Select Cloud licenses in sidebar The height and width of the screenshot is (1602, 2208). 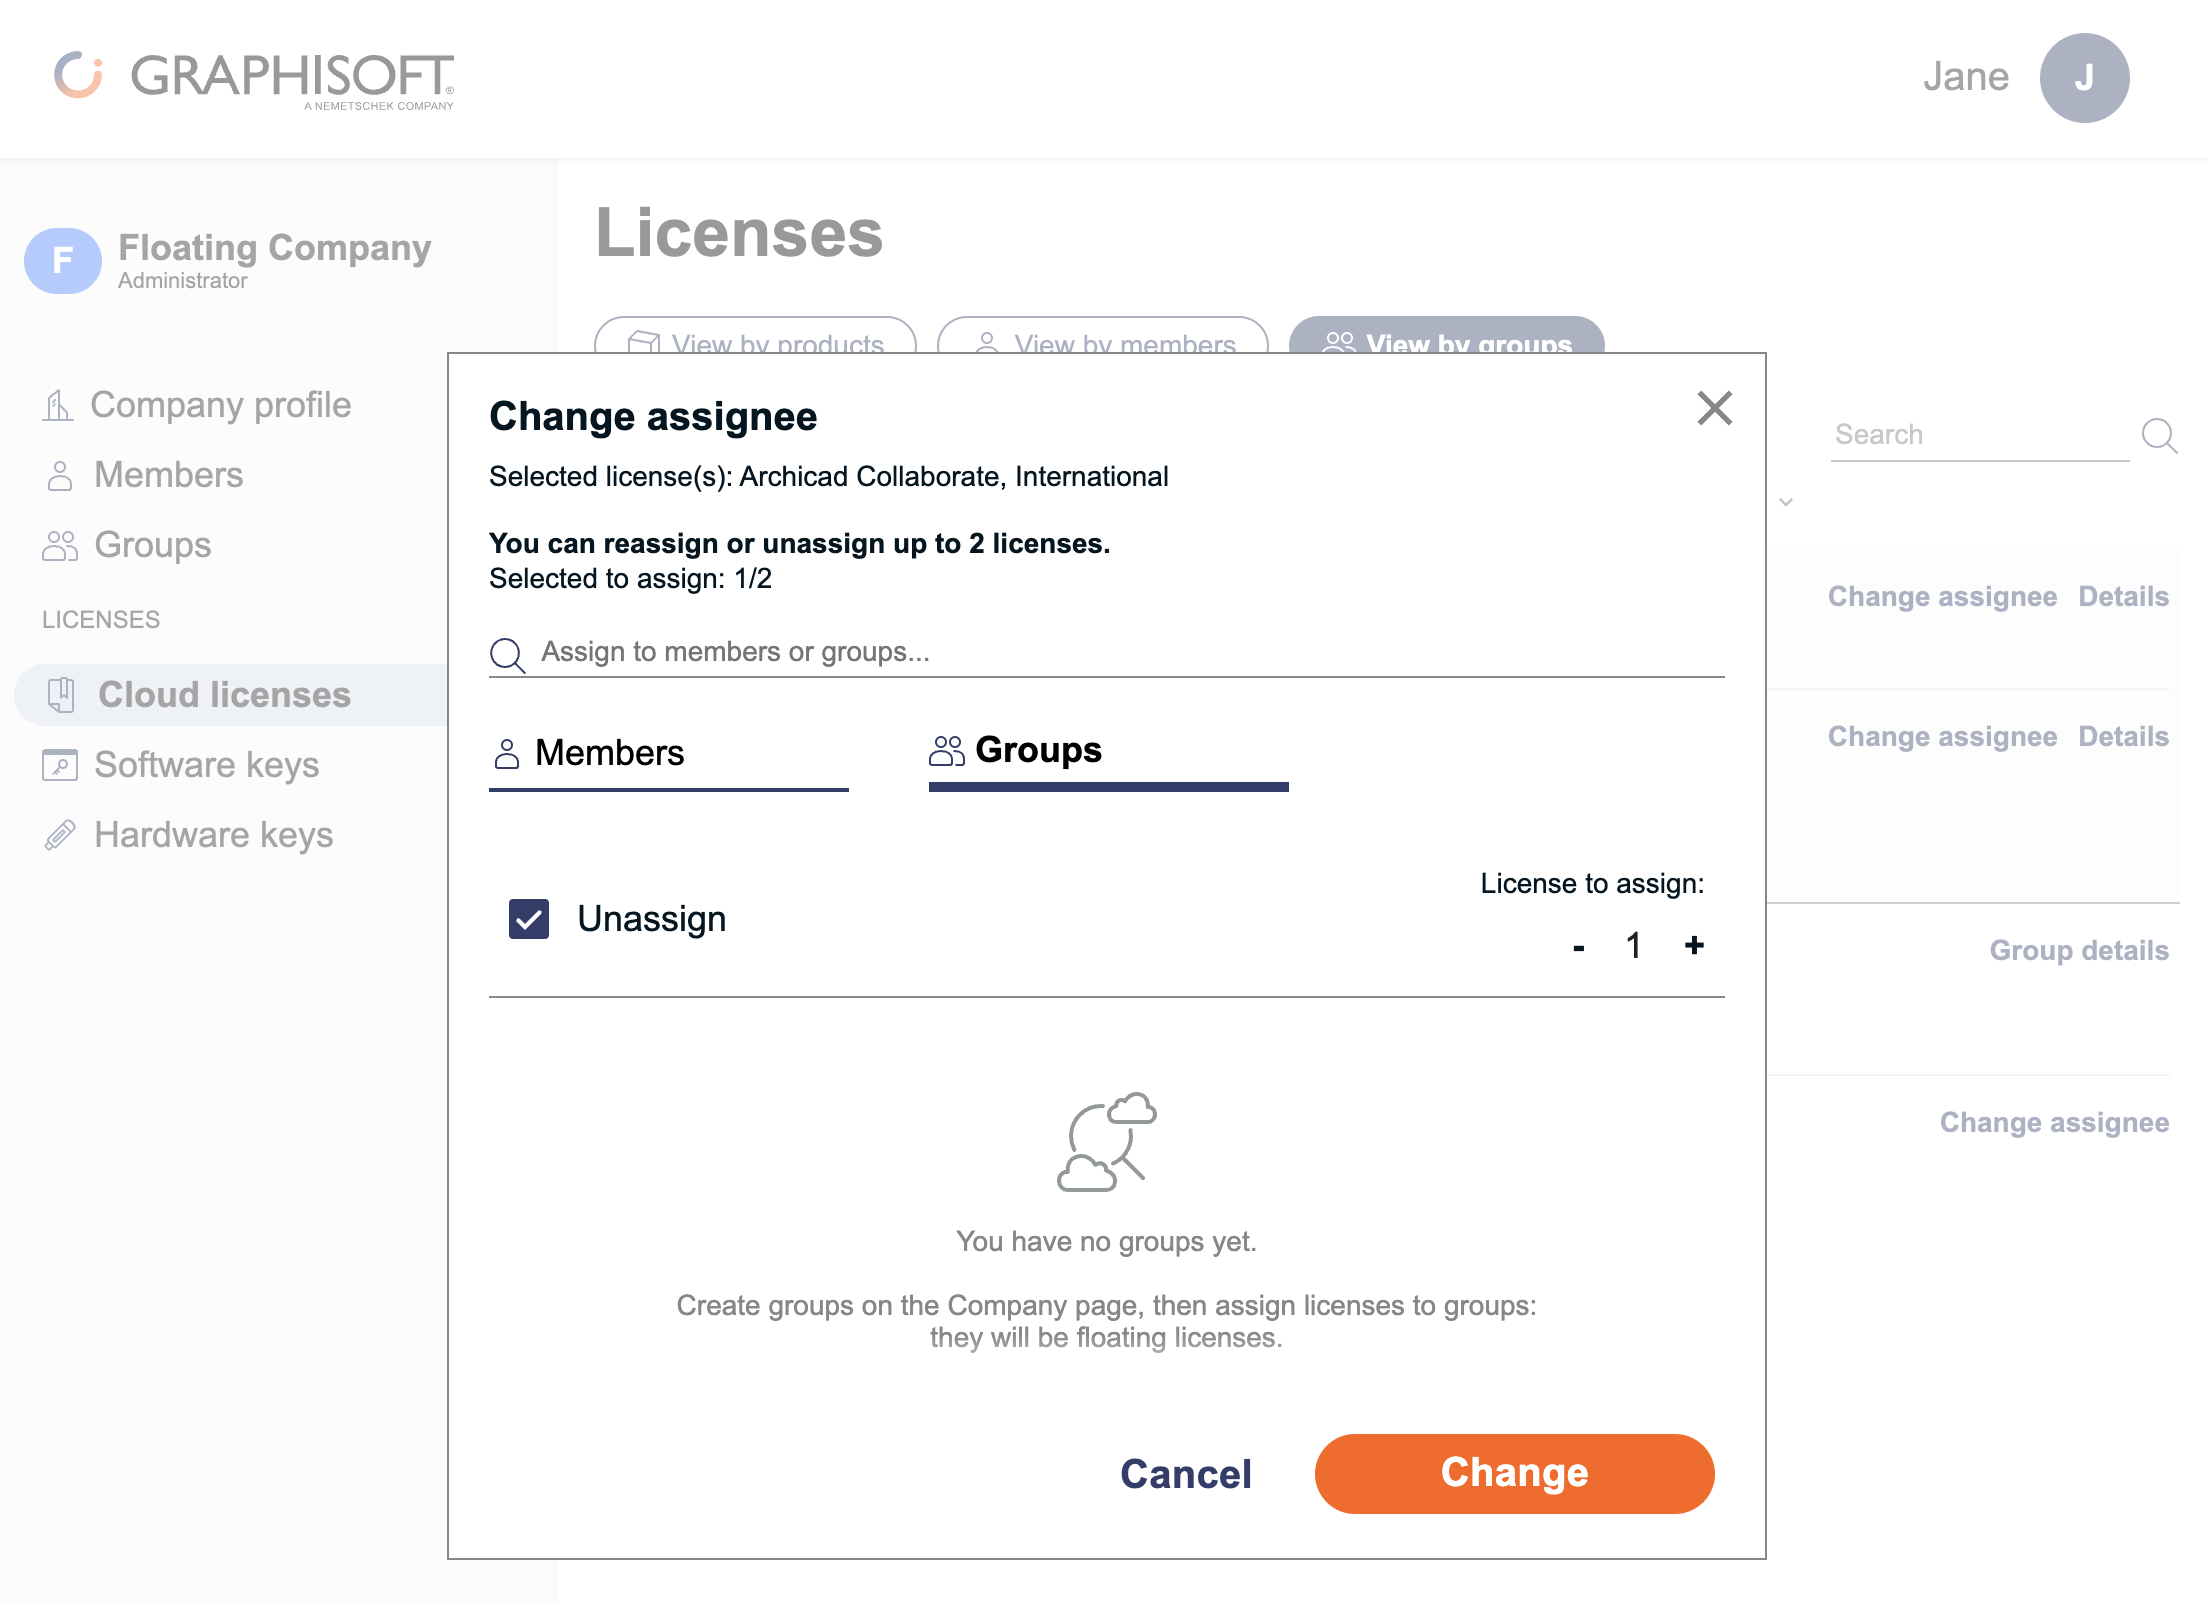coord(224,695)
